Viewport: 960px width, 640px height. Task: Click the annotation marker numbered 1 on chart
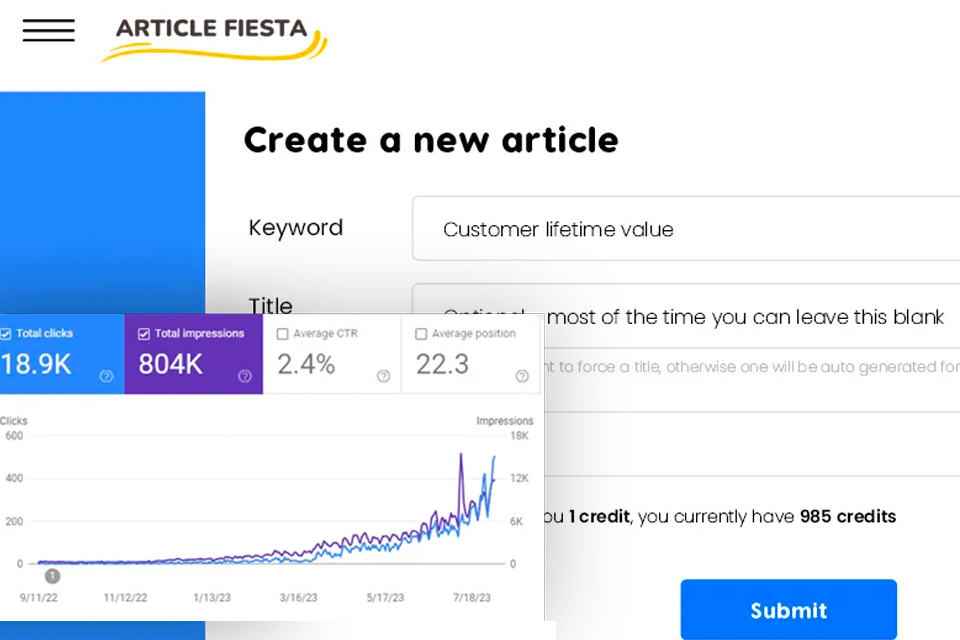tap(52, 576)
